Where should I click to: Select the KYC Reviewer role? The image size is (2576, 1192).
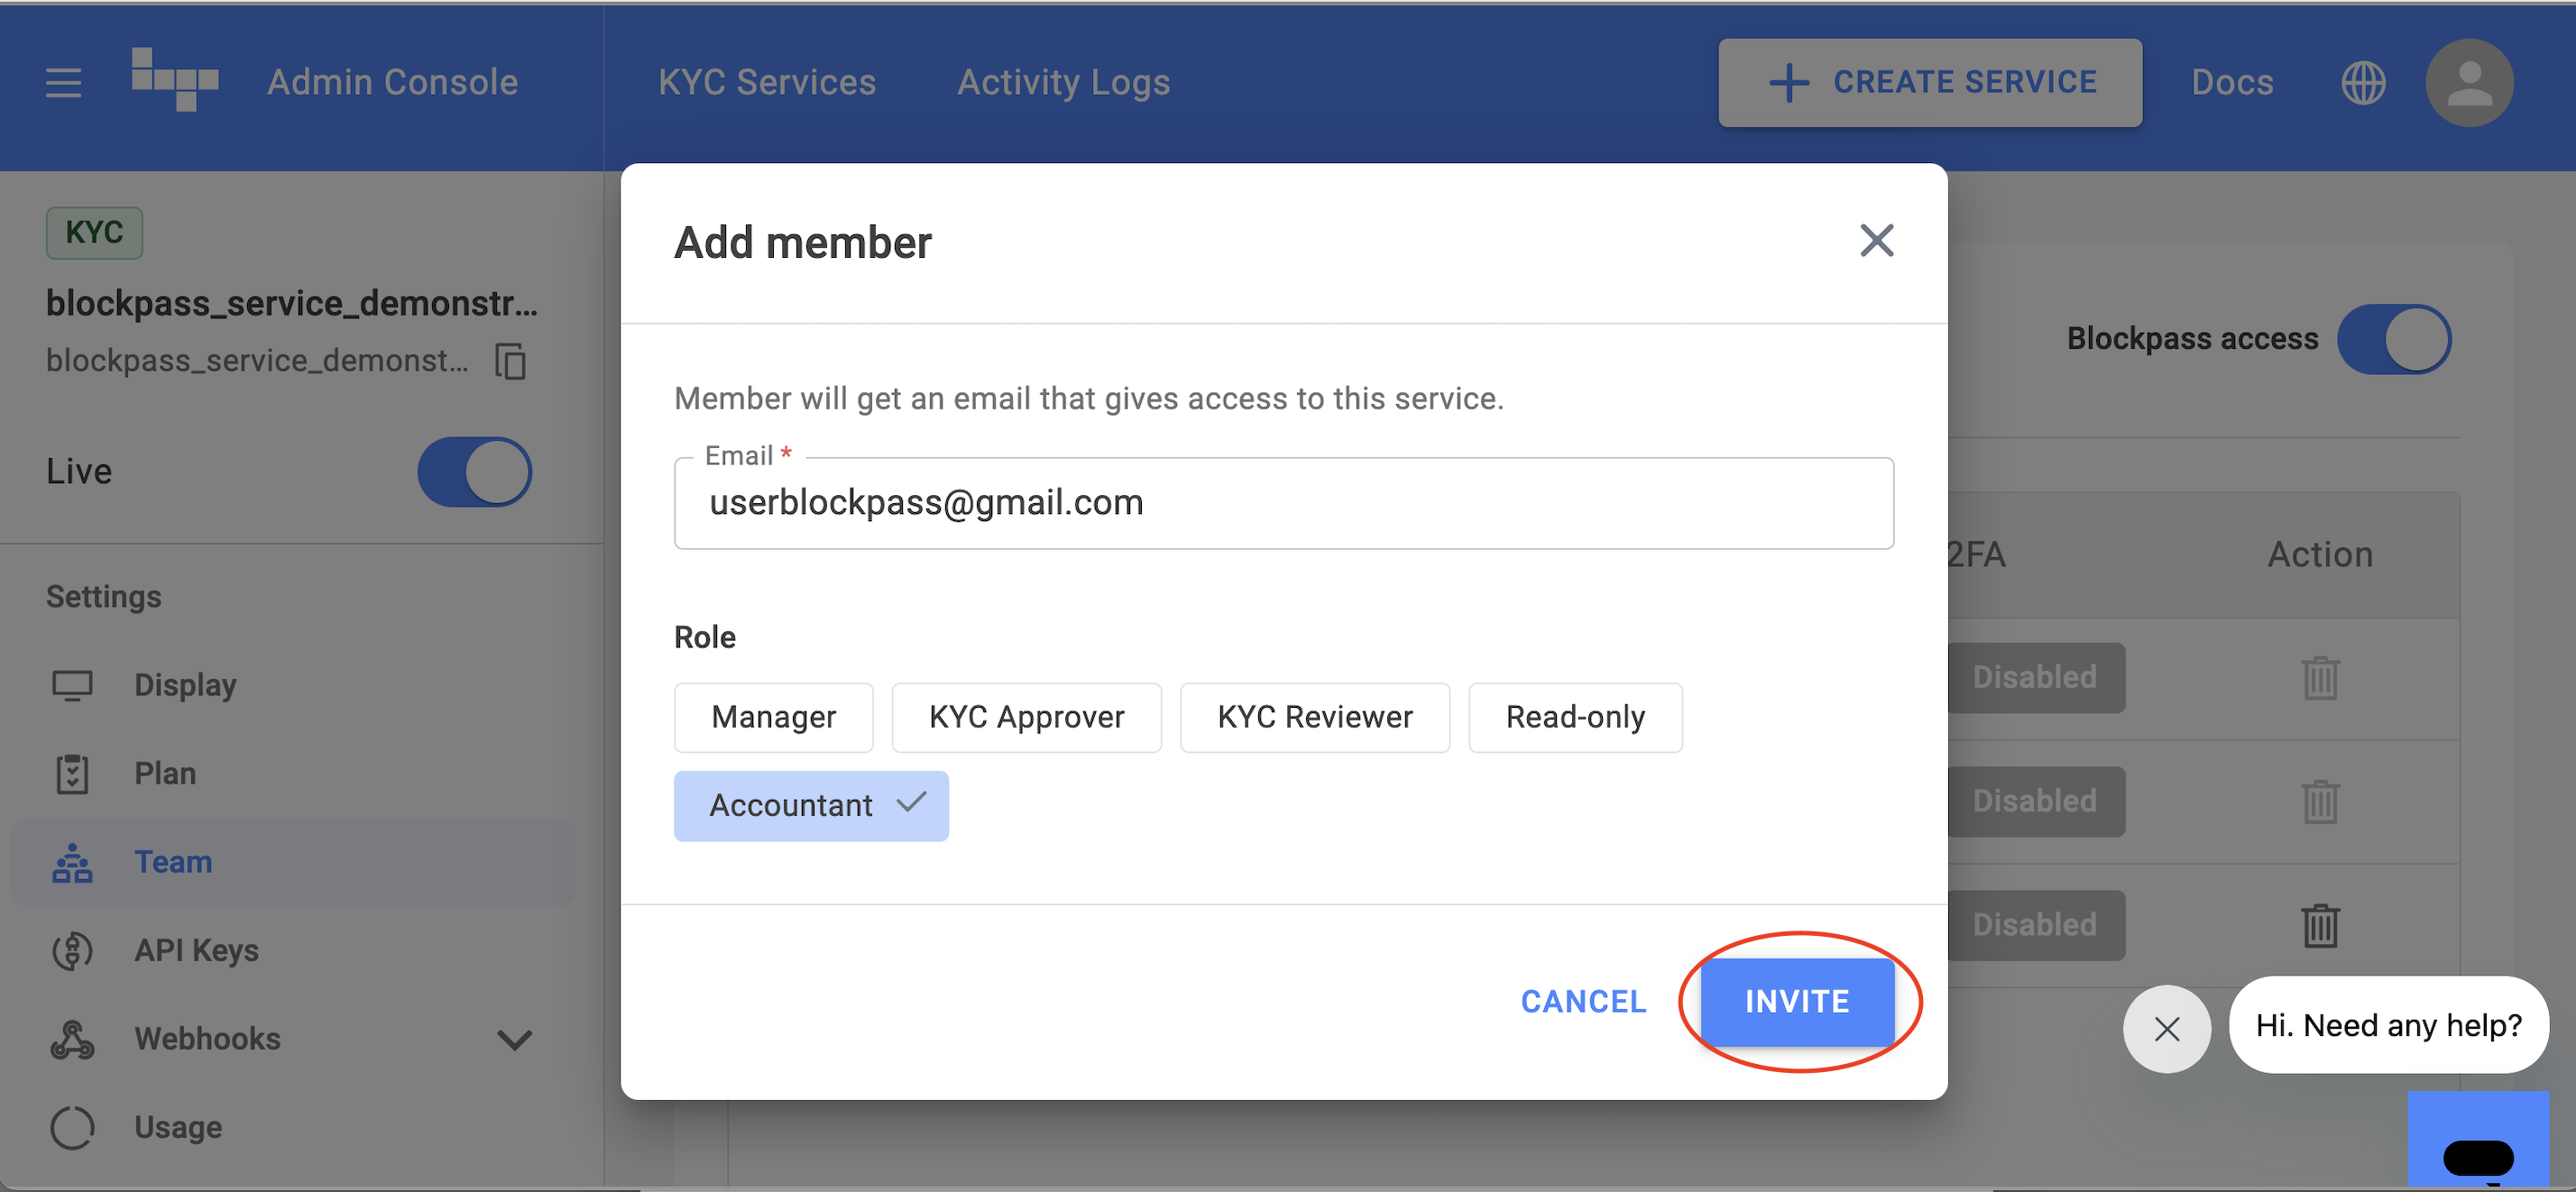tap(1314, 717)
